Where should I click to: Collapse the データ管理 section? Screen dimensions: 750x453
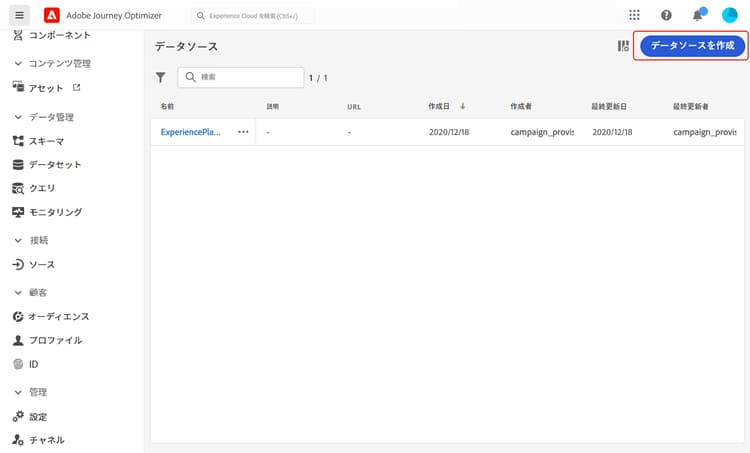pyautogui.click(x=18, y=117)
